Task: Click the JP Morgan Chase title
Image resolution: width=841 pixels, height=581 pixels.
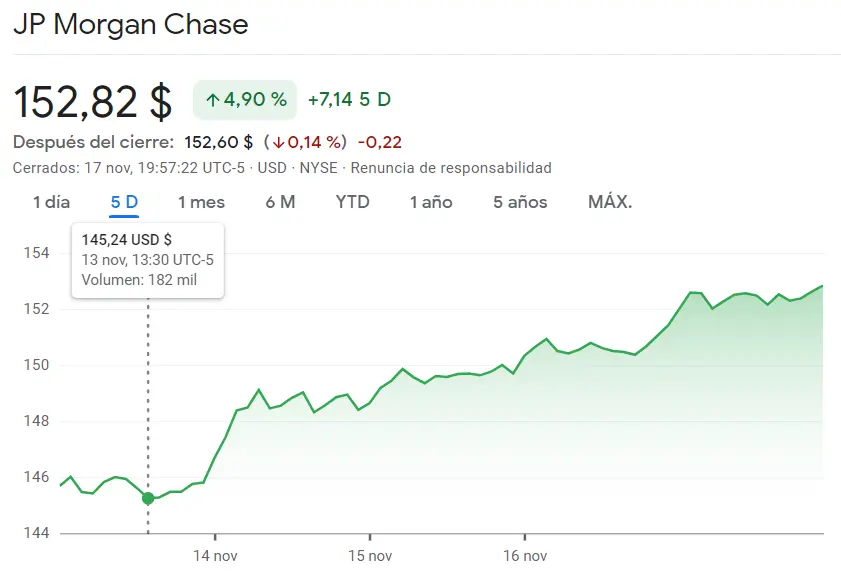Action: point(131,24)
